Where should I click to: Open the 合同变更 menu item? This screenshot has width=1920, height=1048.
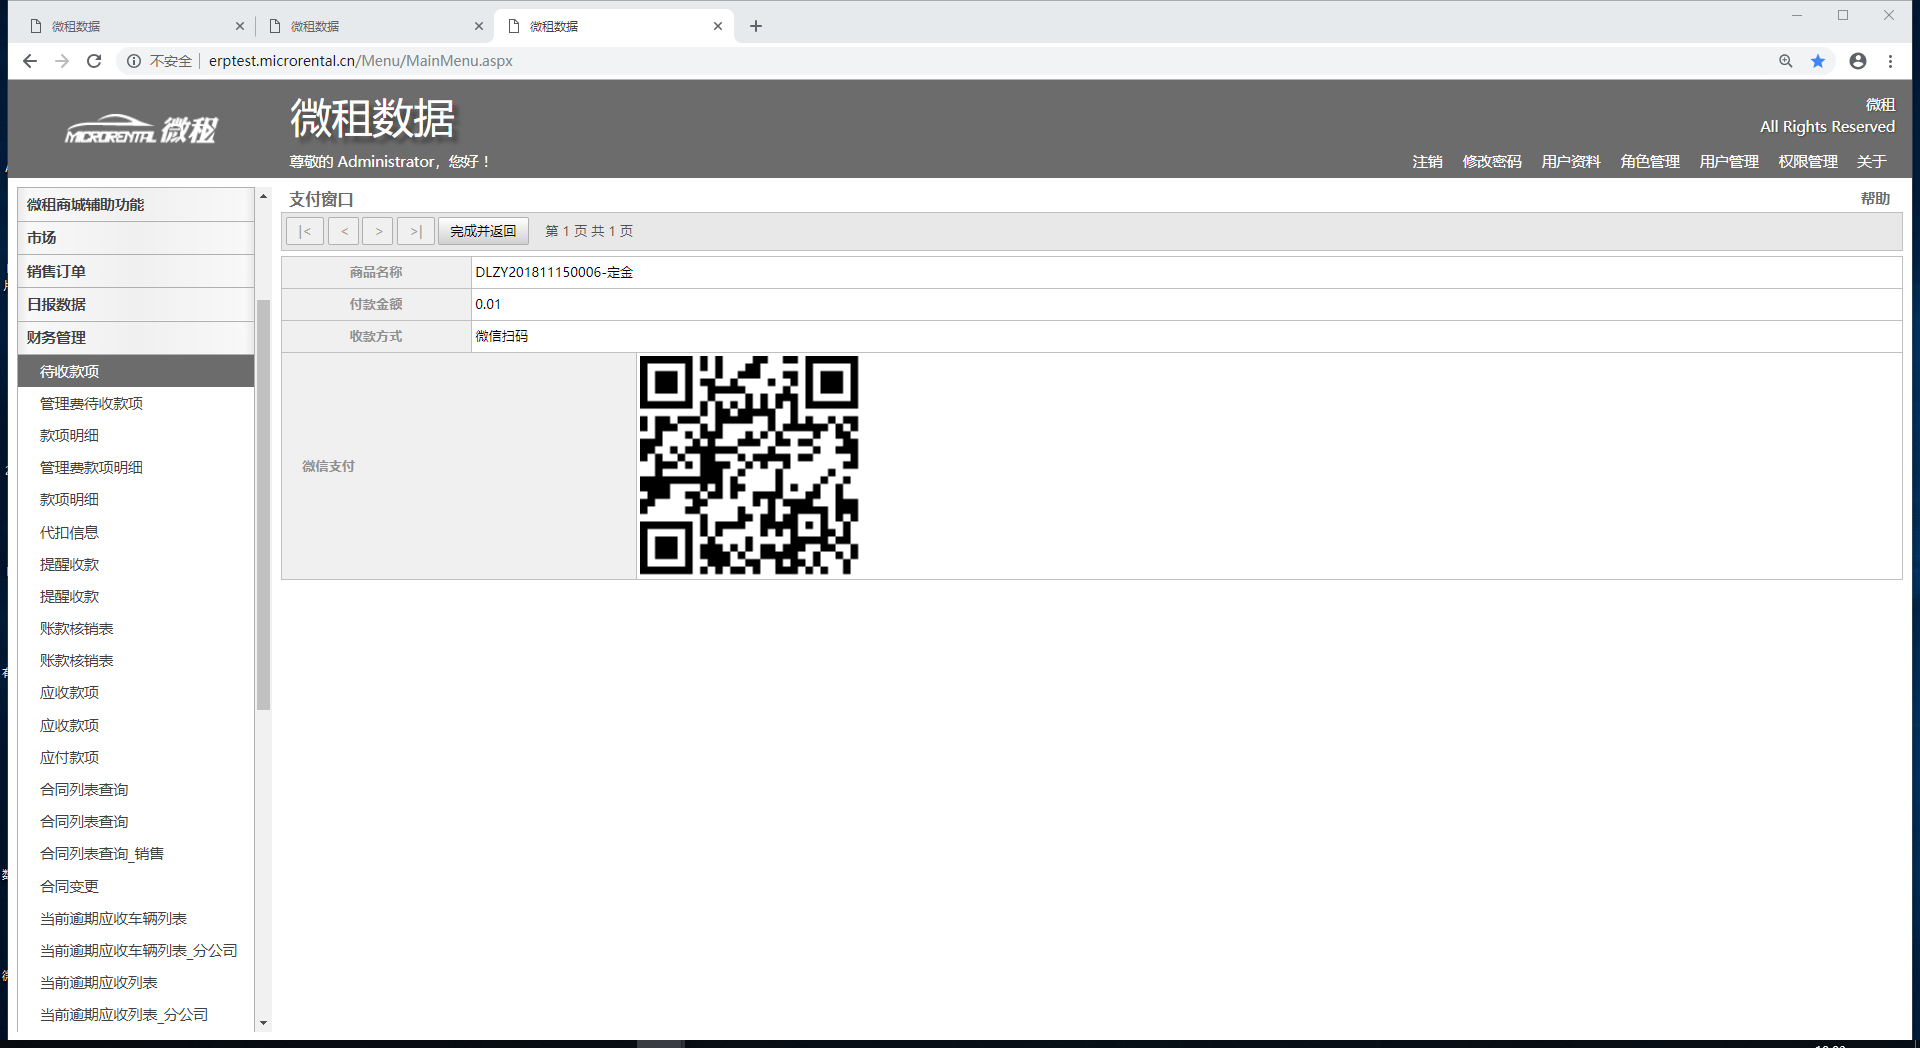point(69,887)
